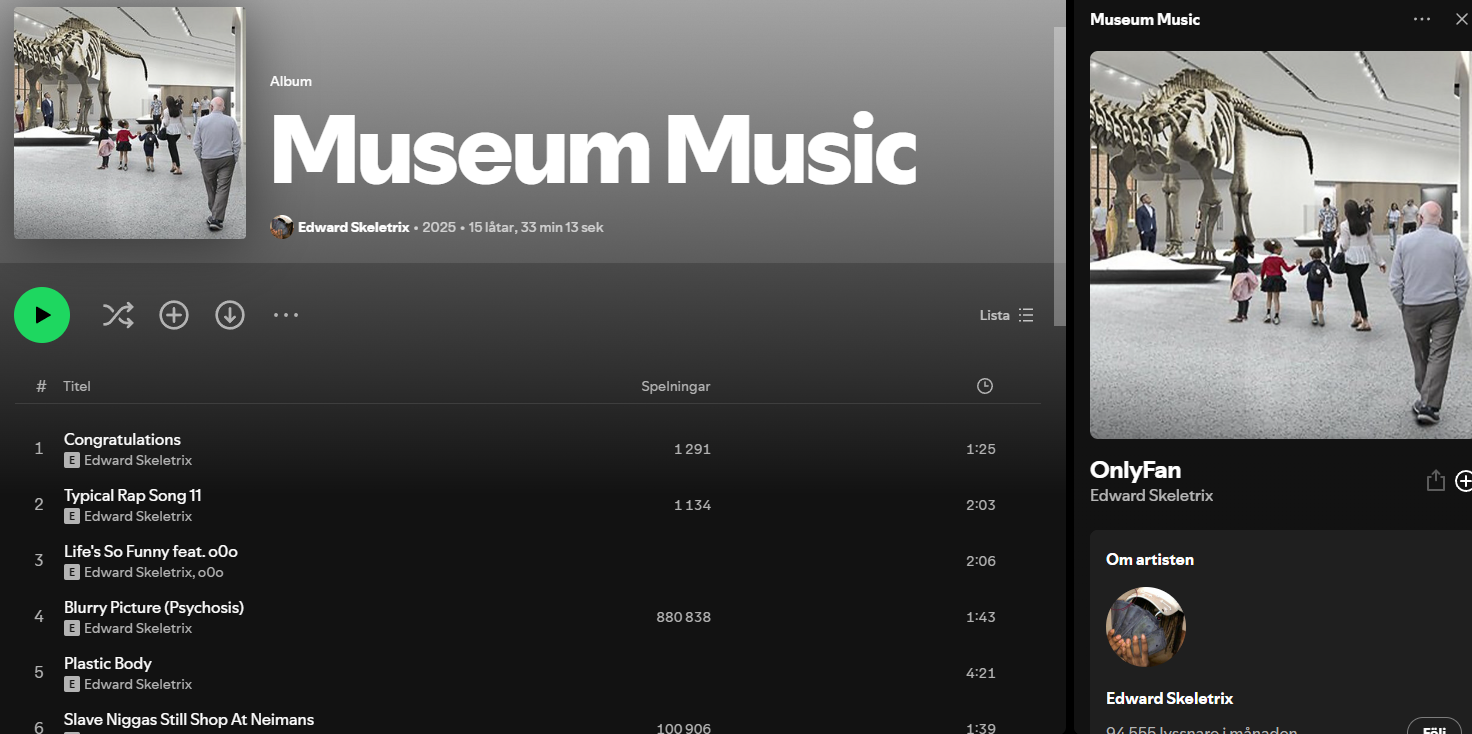
Task: Download the Museum Music album
Action: (230, 315)
